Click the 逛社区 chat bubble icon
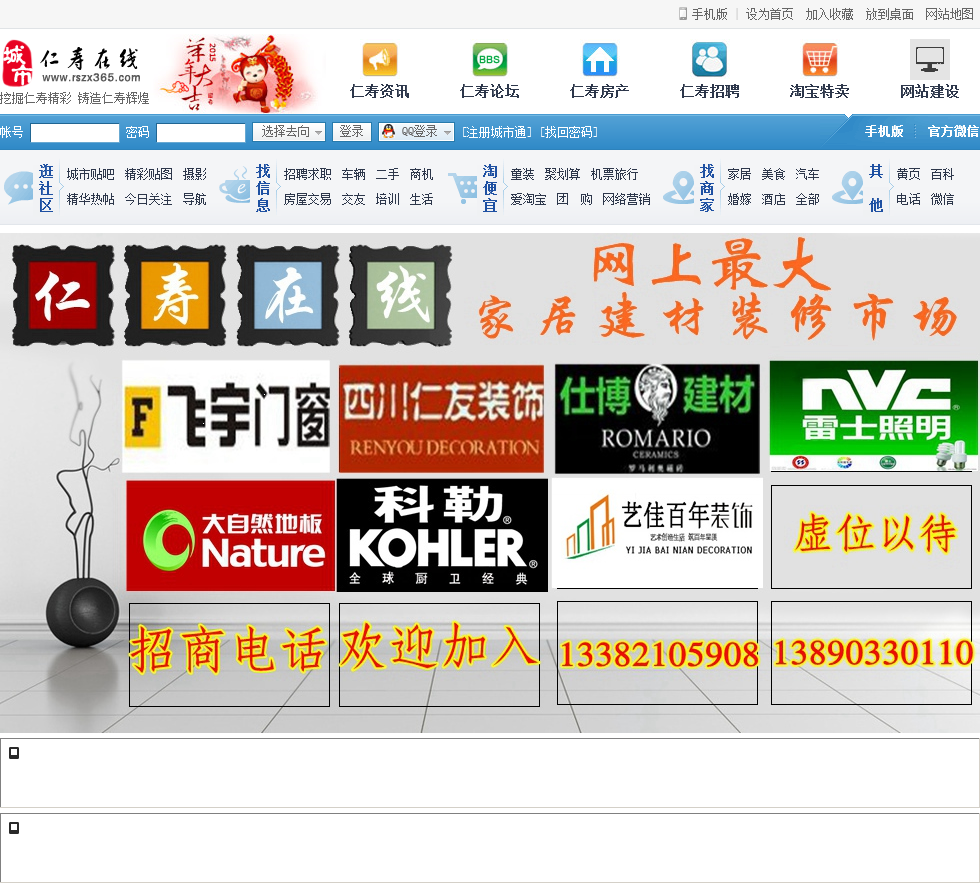Viewport: 980px width, 891px height. pyautogui.click(x=19, y=187)
